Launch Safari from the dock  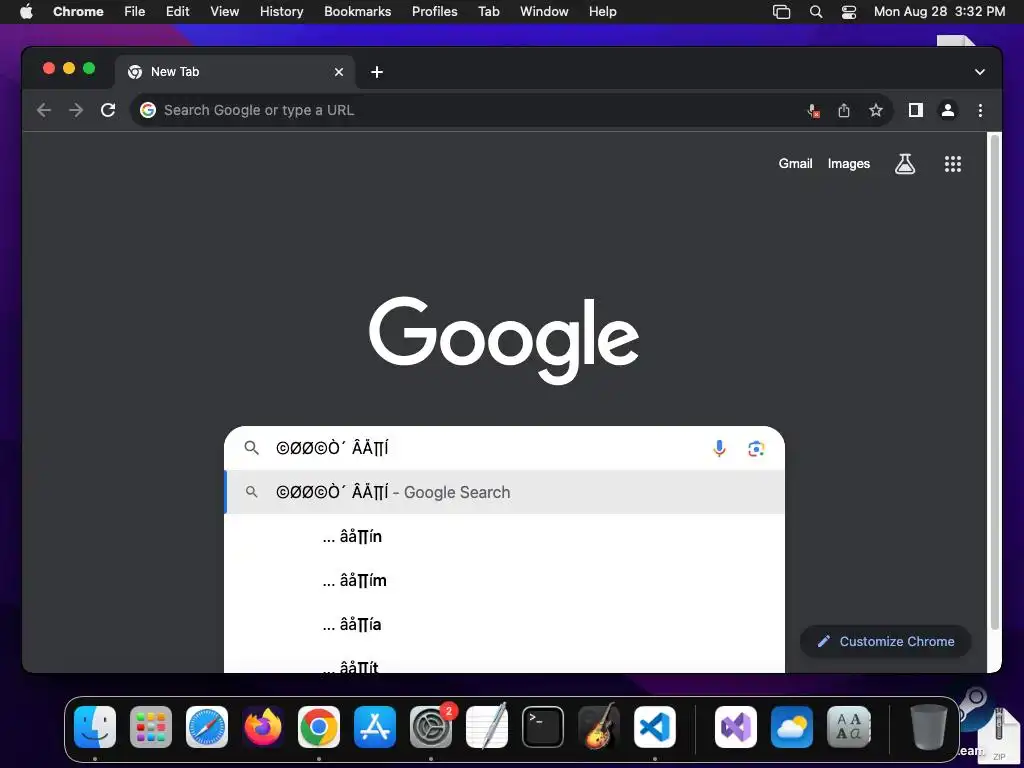click(x=207, y=727)
